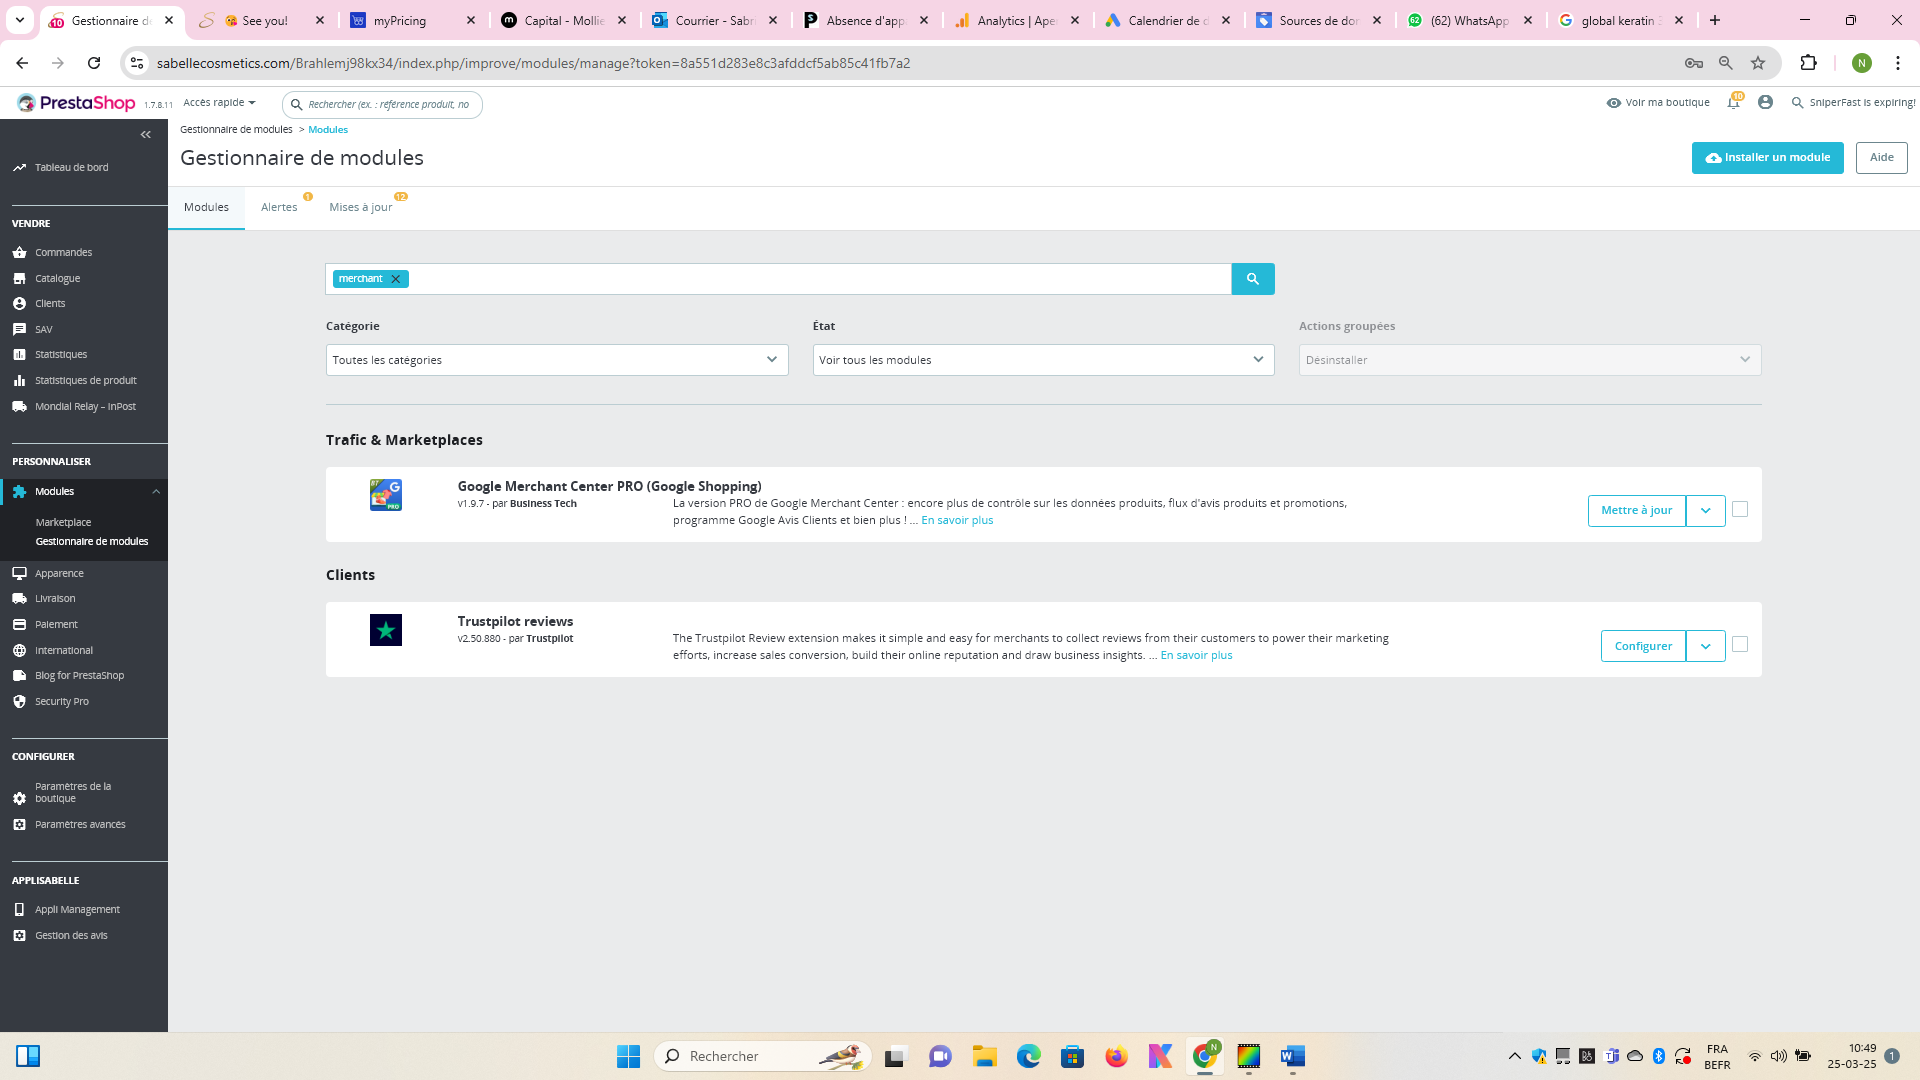Open the user profile avatar icon

(x=1765, y=103)
